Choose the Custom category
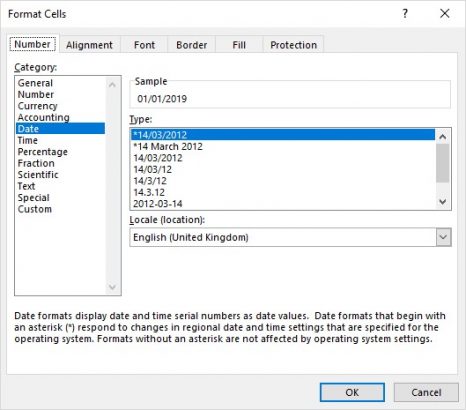 [35, 209]
